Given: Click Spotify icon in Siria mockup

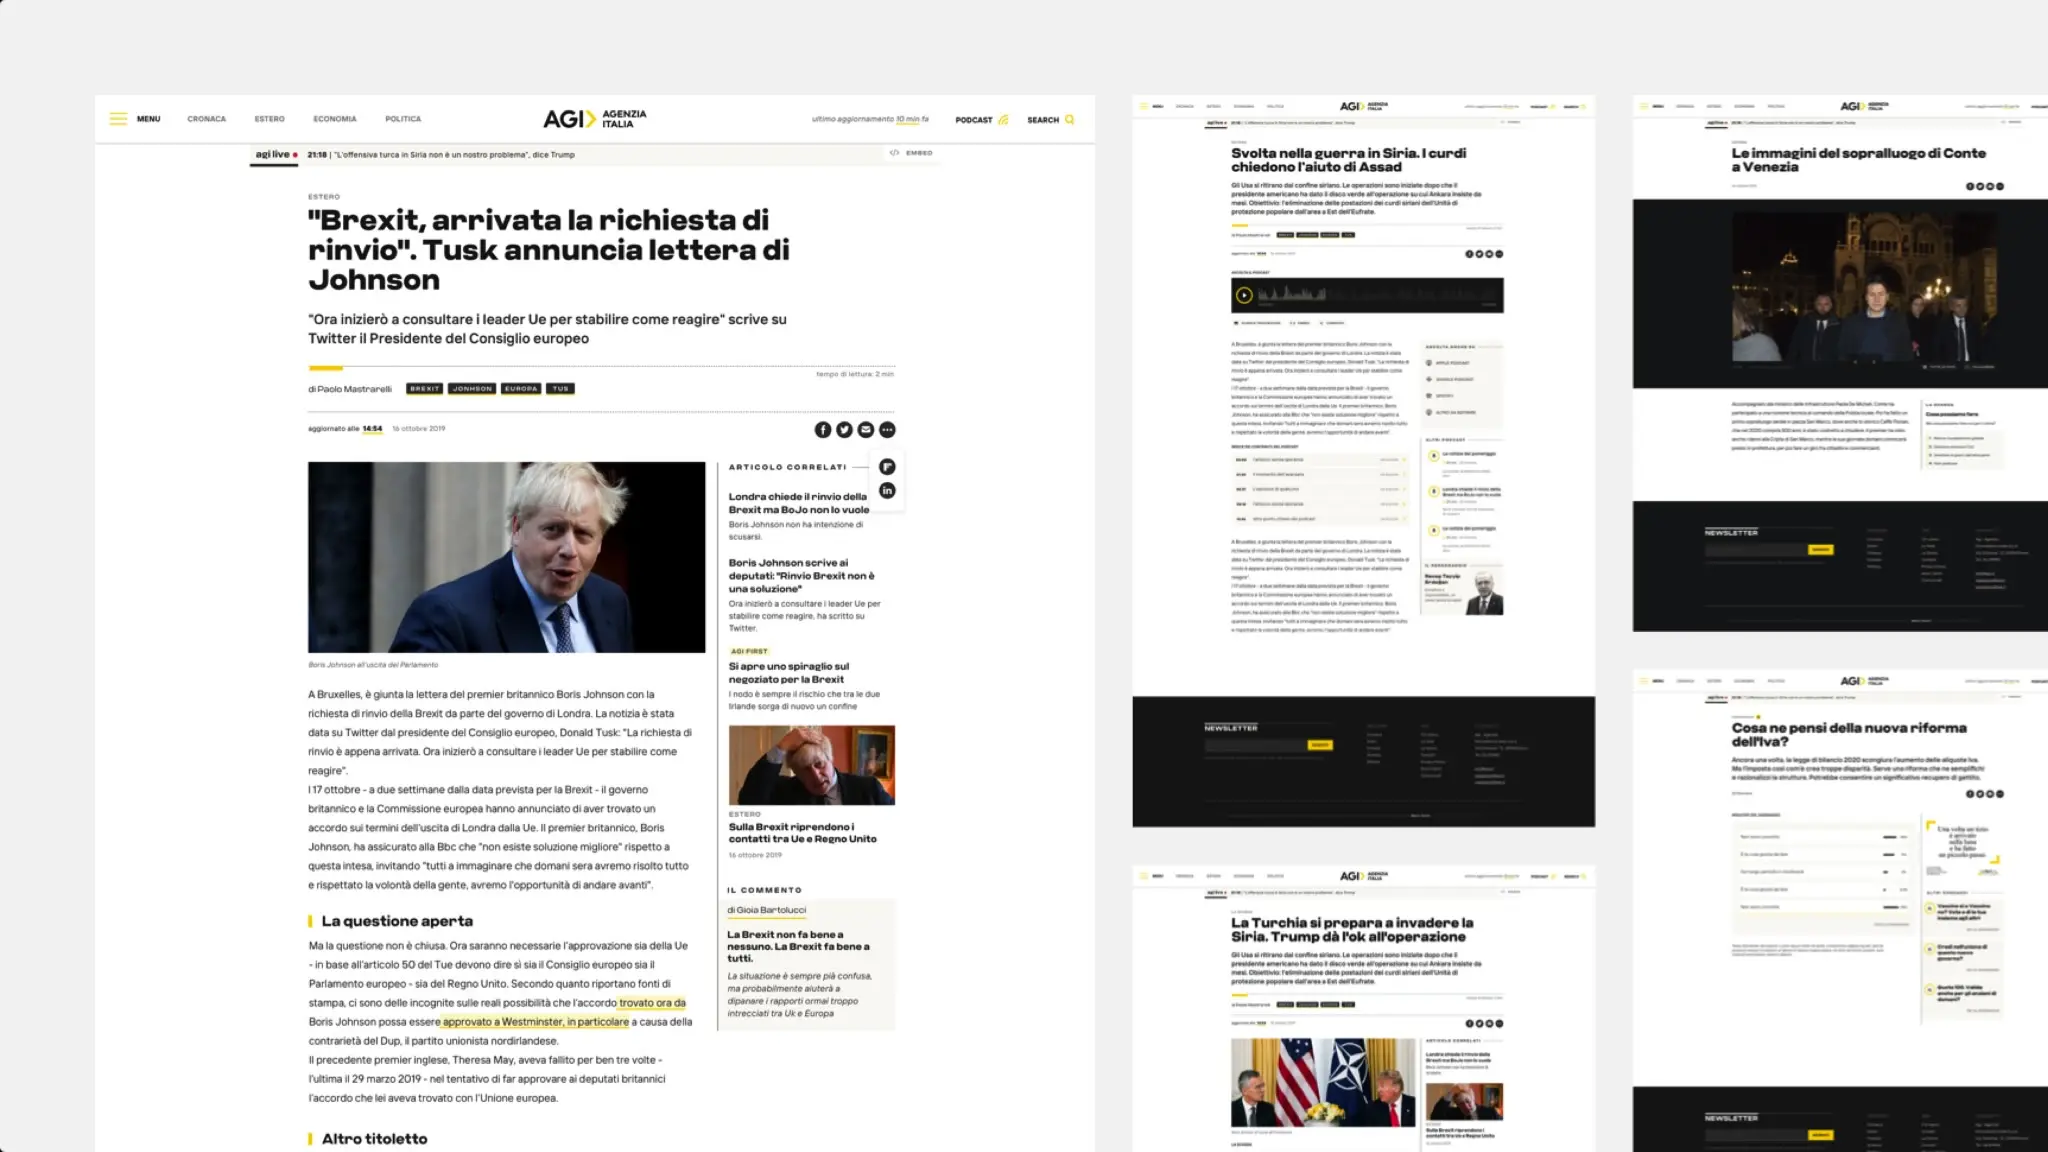Looking at the screenshot, I should click(x=1429, y=395).
